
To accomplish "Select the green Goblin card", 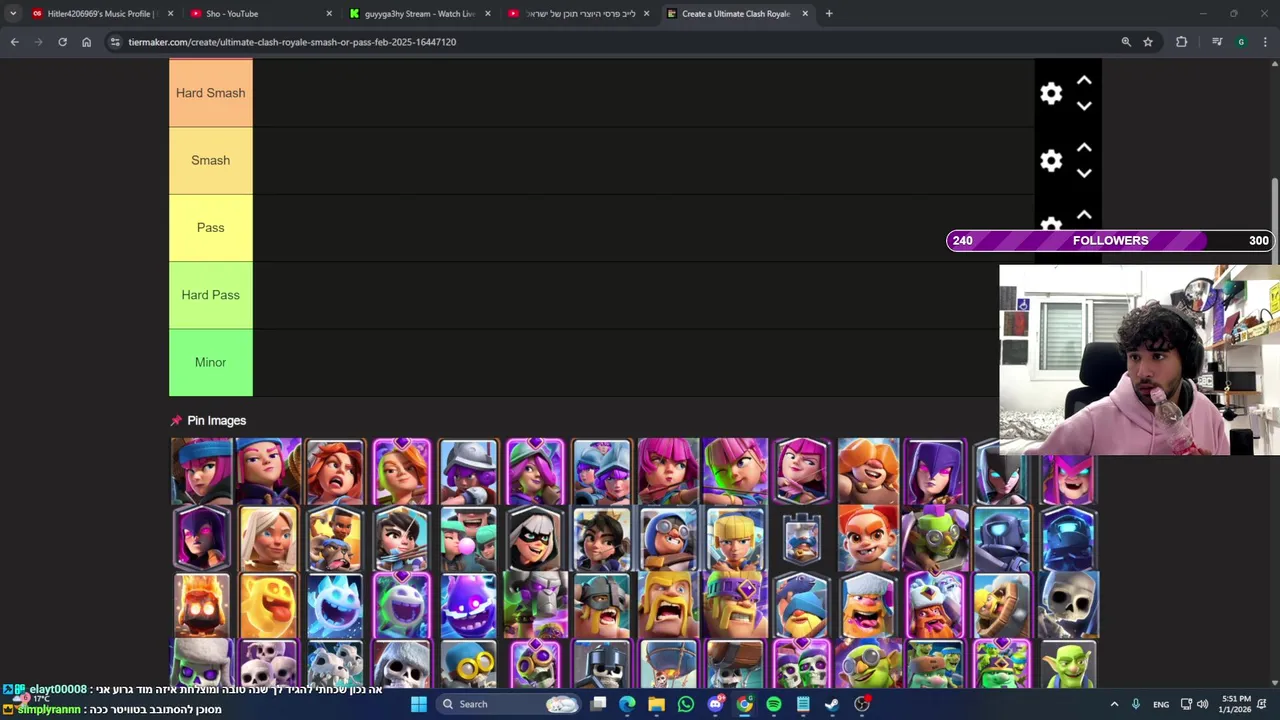I will coord(1068,663).
